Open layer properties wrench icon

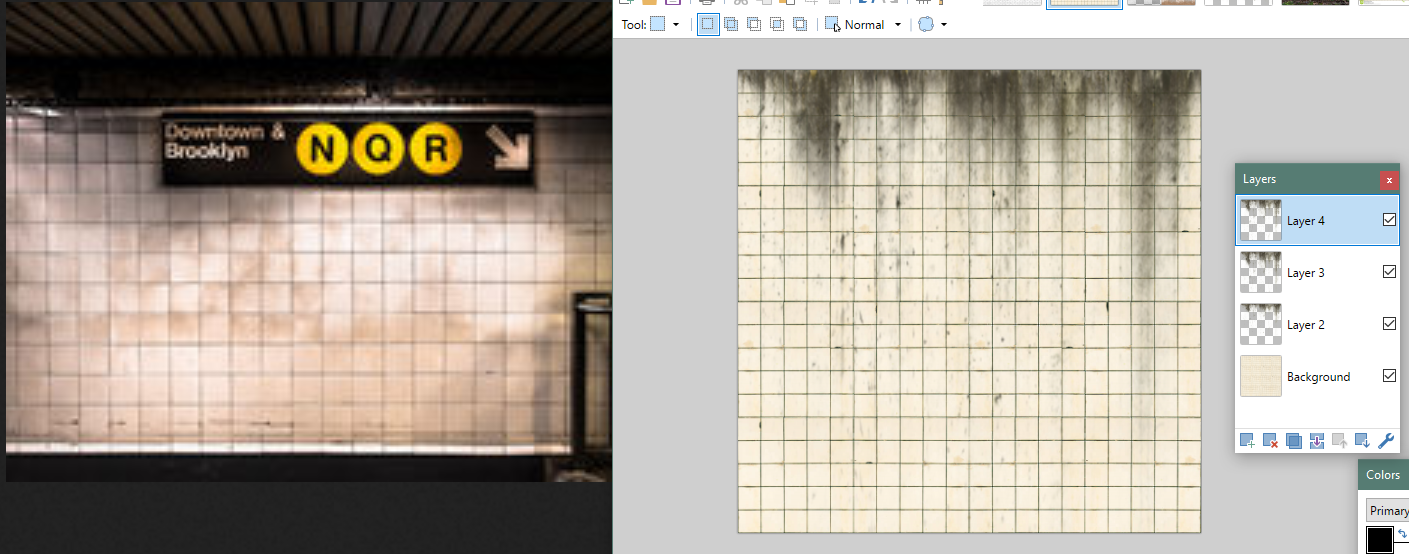coord(1386,441)
